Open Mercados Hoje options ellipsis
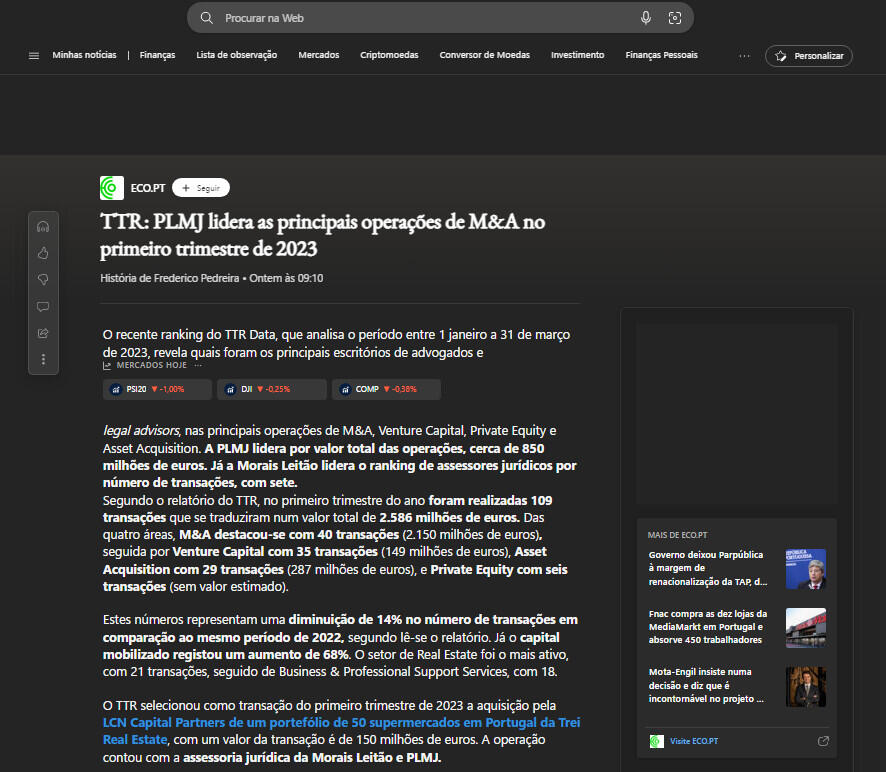Viewport: 886px width, 772px height. click(198, 366)
